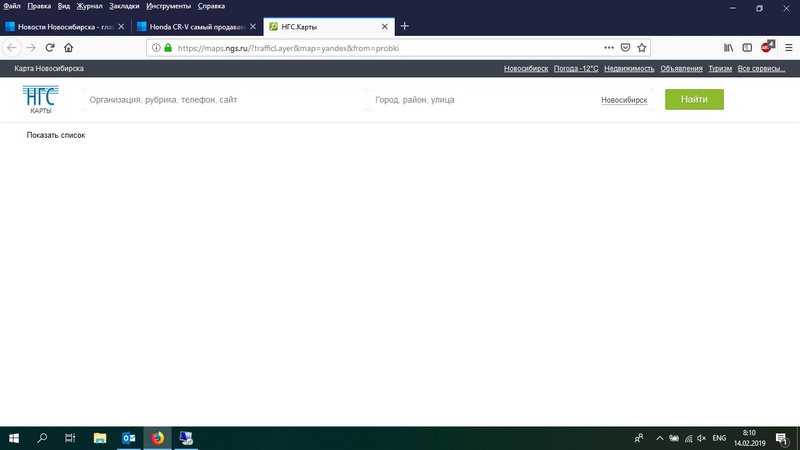Open Outlook from taskbar
This screenshot has width=800, height=450.
pyautogui.click(x=129, y=438)
